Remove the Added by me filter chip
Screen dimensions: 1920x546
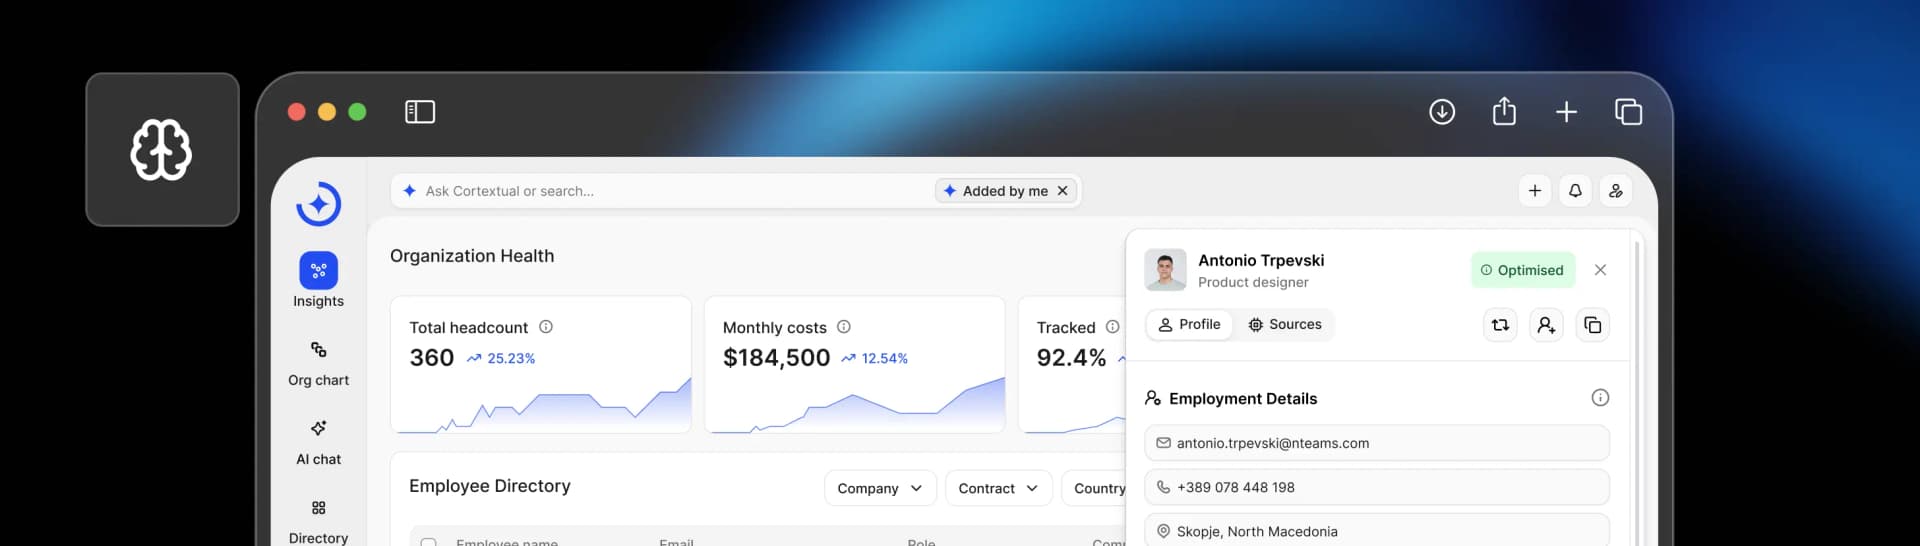[1063, 191]
